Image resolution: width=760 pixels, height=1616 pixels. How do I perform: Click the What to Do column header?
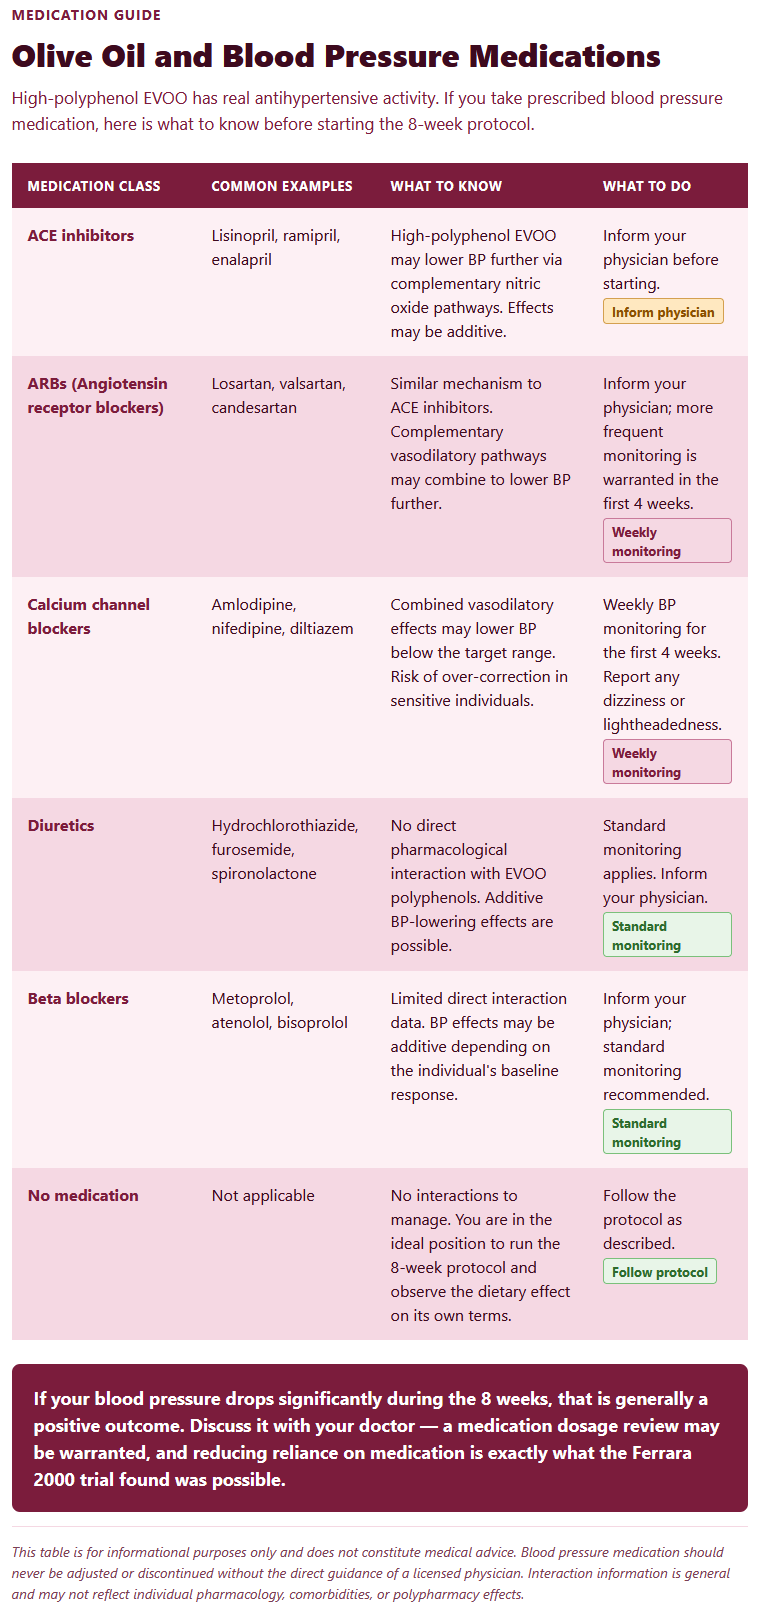click(647, 186)
